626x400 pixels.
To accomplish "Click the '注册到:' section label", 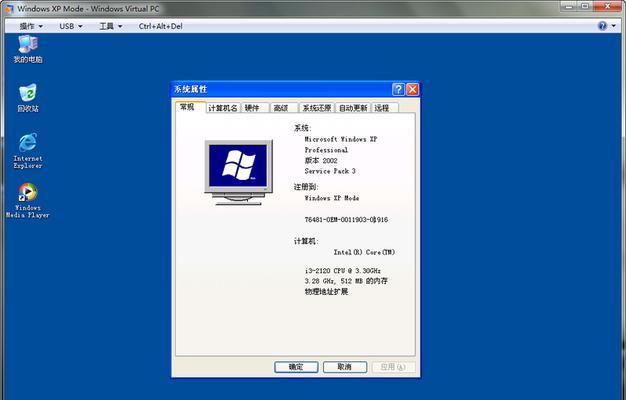I will click(306, 187).
